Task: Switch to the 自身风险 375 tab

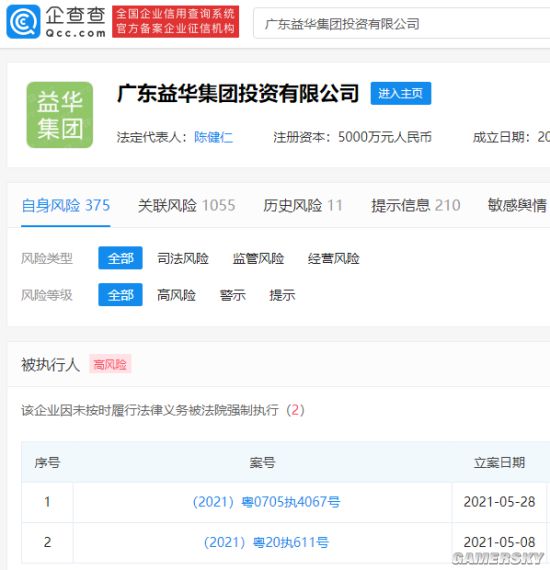Action: point(66,205)
